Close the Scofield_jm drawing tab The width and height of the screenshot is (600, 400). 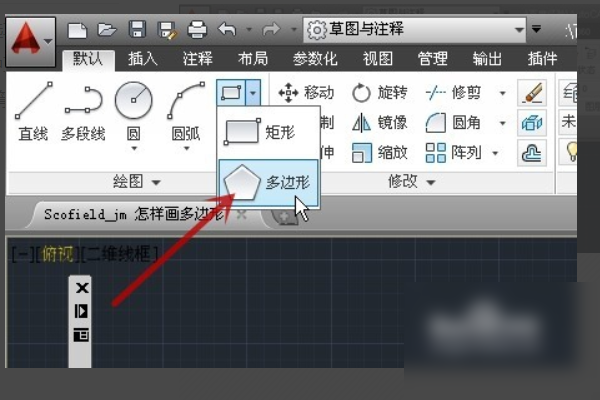(241, 215)
